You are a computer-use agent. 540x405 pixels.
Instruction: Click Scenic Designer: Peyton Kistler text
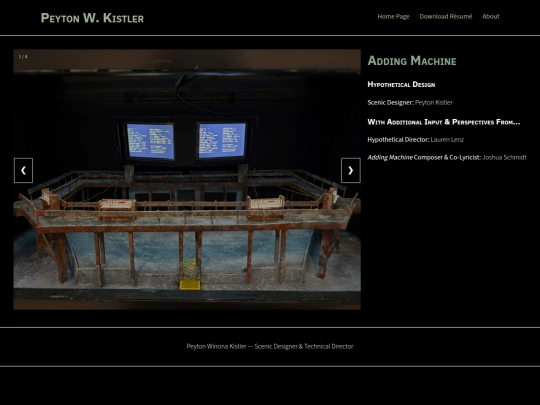[x=410, y=103]
